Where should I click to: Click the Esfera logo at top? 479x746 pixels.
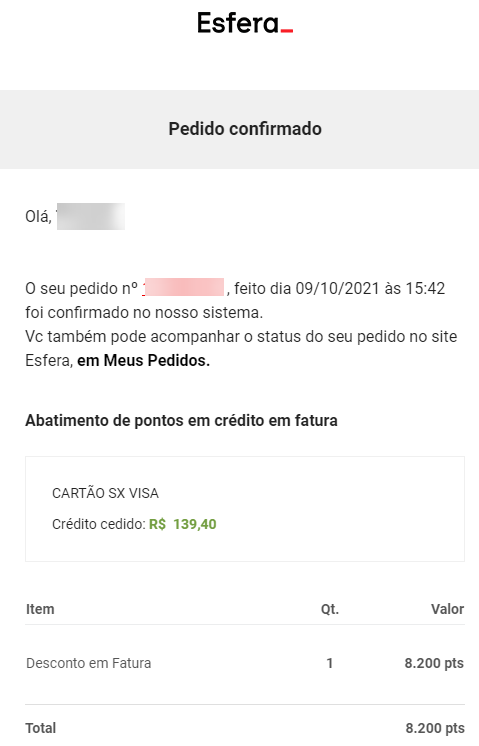coord(245,23)
